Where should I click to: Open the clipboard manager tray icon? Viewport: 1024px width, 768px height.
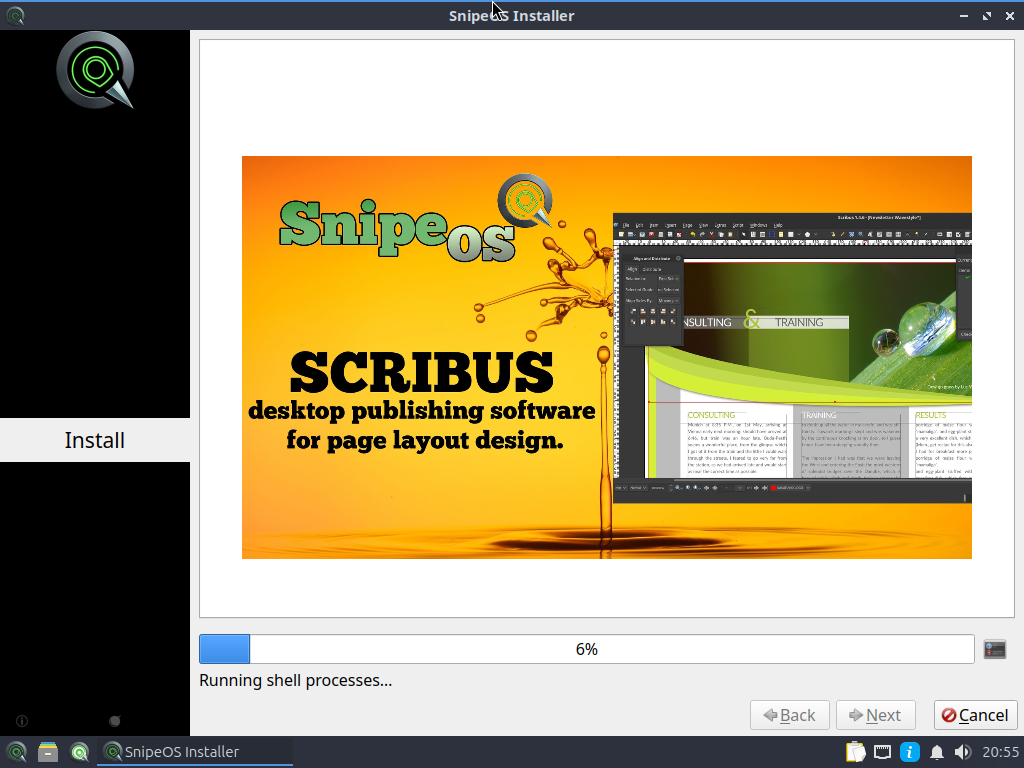tap(855, 752)
